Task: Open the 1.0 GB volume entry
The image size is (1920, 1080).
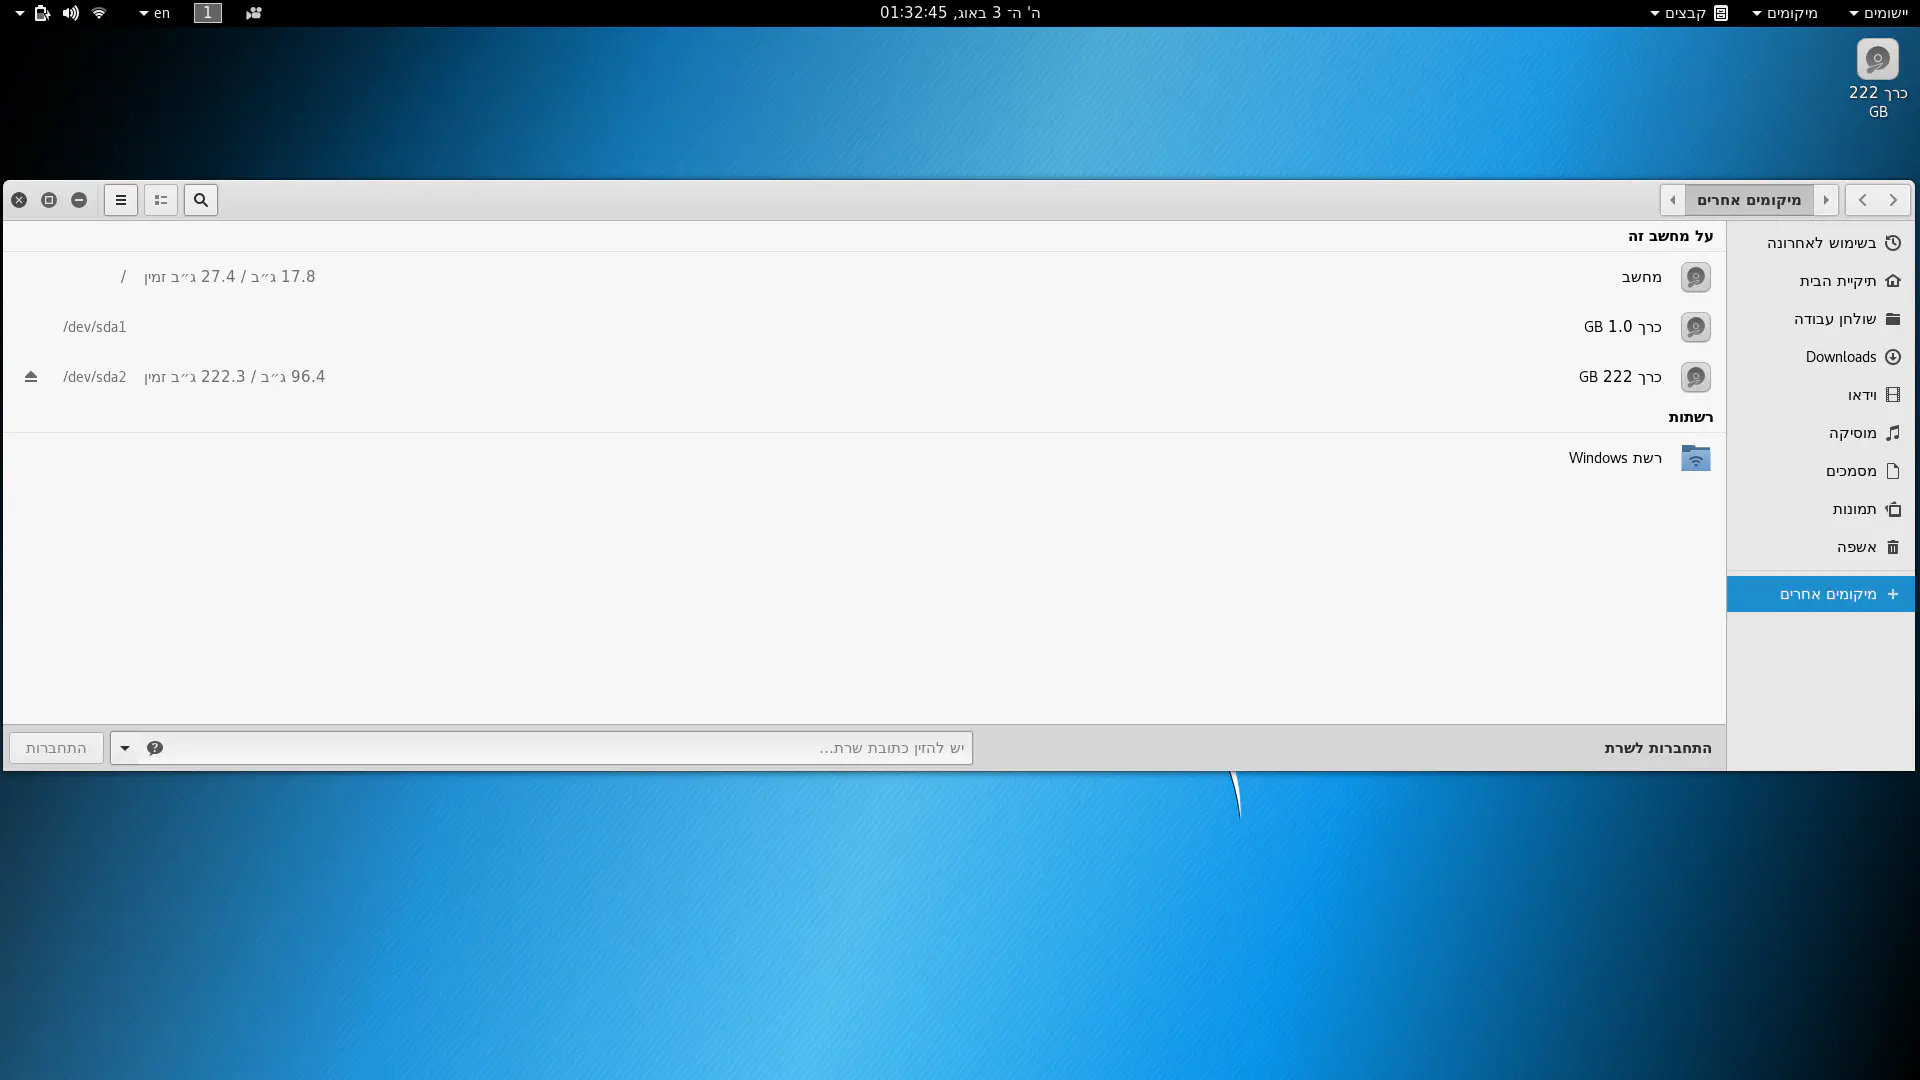Action: pos(1622,327)
